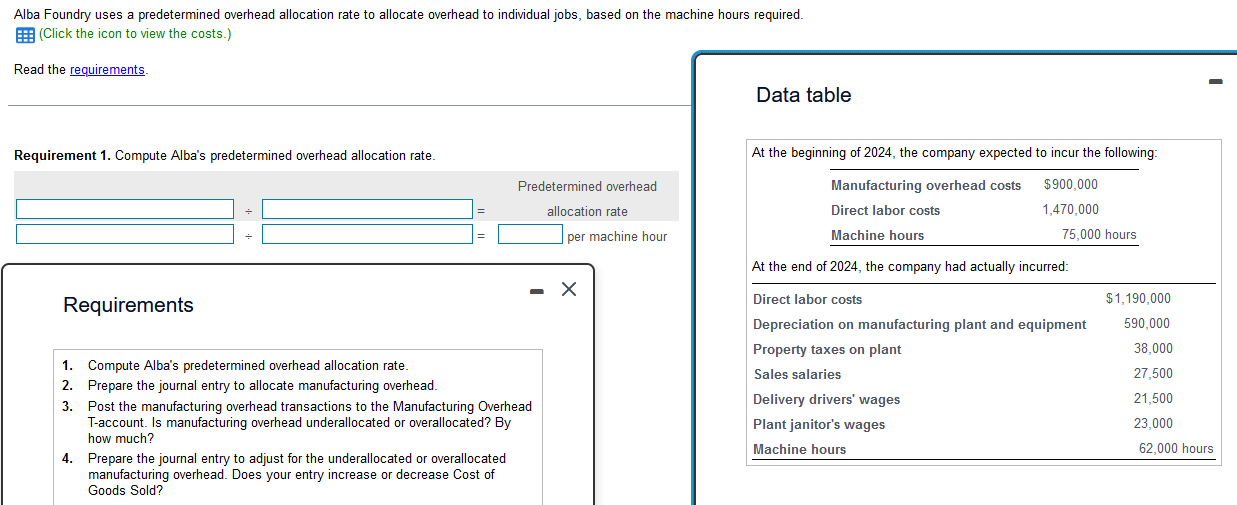This screenshot has width=1237, height=505.
Task: Close the Requirements popup with X
Action: 569,290
